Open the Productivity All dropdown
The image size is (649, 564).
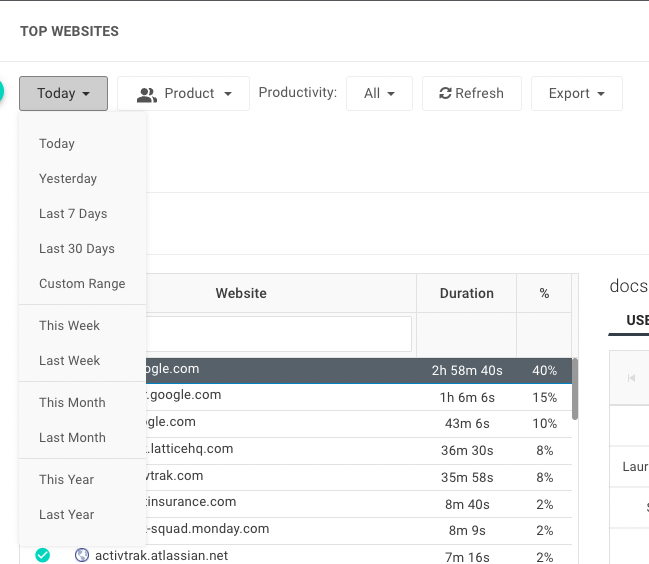click(379, 94)
